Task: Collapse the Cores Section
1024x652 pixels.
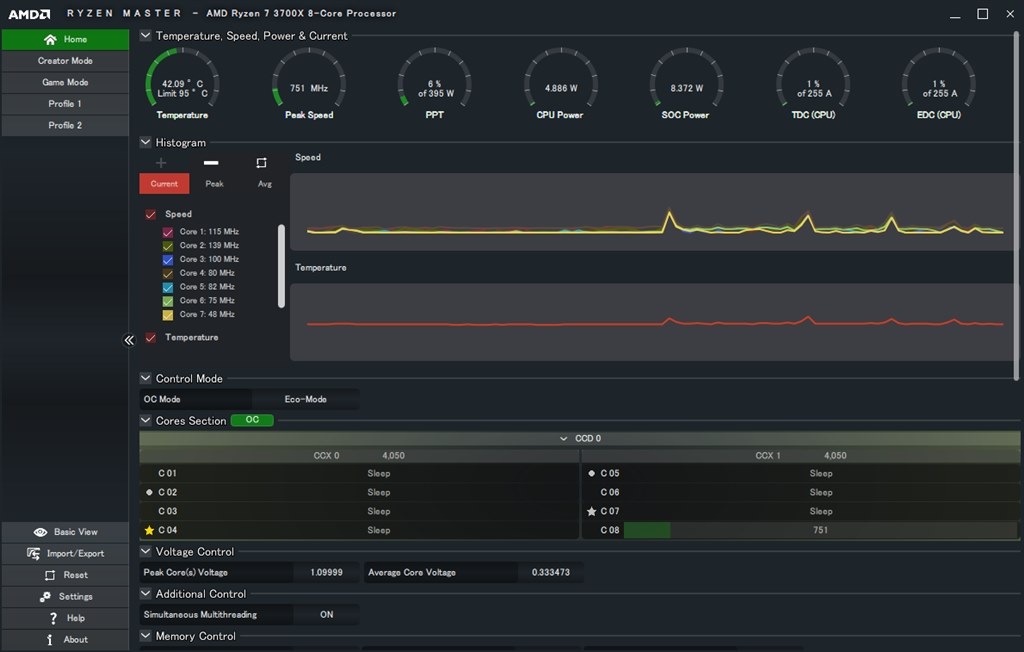Action: [x=146, y=420]
